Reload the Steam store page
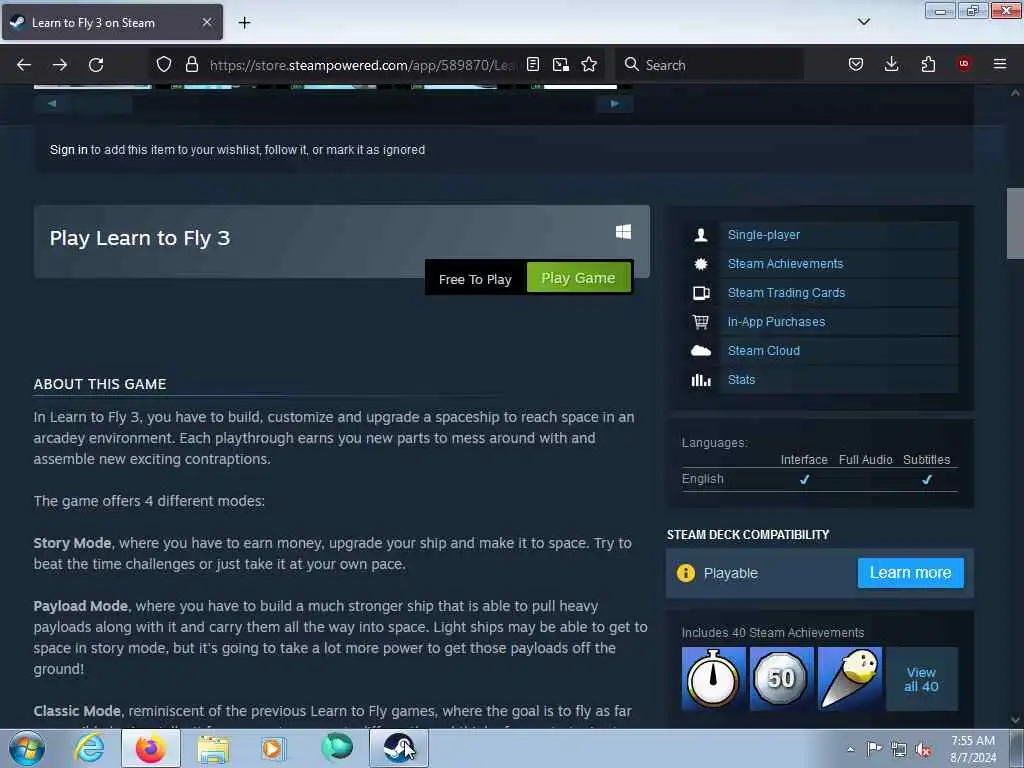Screen dimensions: 1024x768 [x=96, y=65]
